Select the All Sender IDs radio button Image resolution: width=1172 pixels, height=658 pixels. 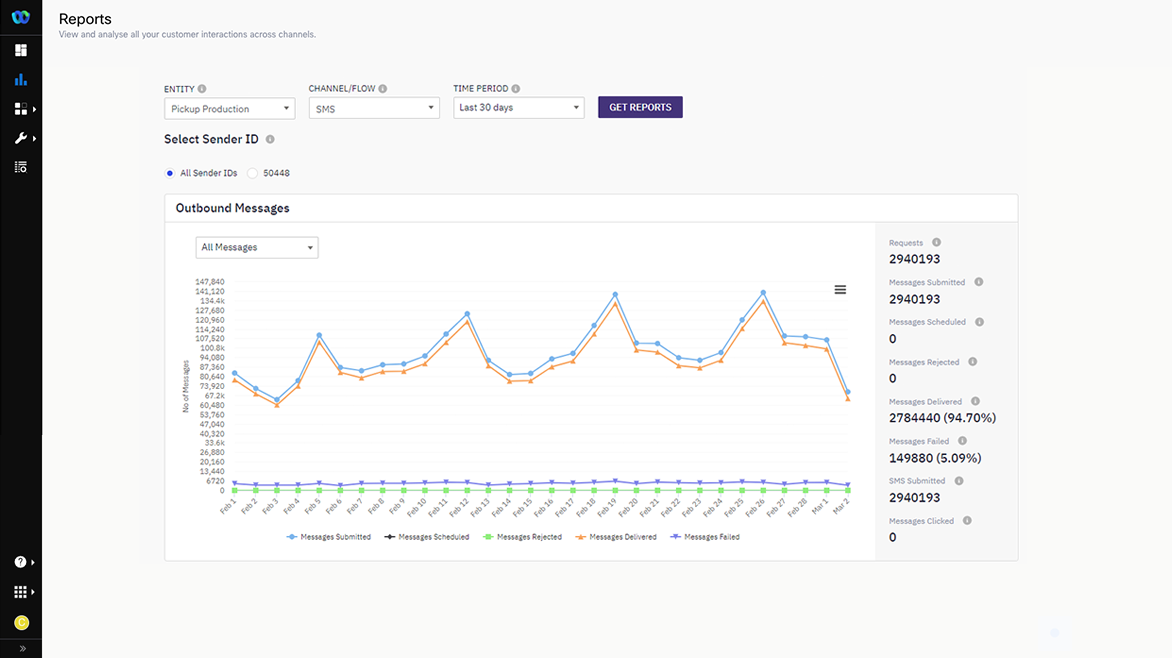(169, 172)
